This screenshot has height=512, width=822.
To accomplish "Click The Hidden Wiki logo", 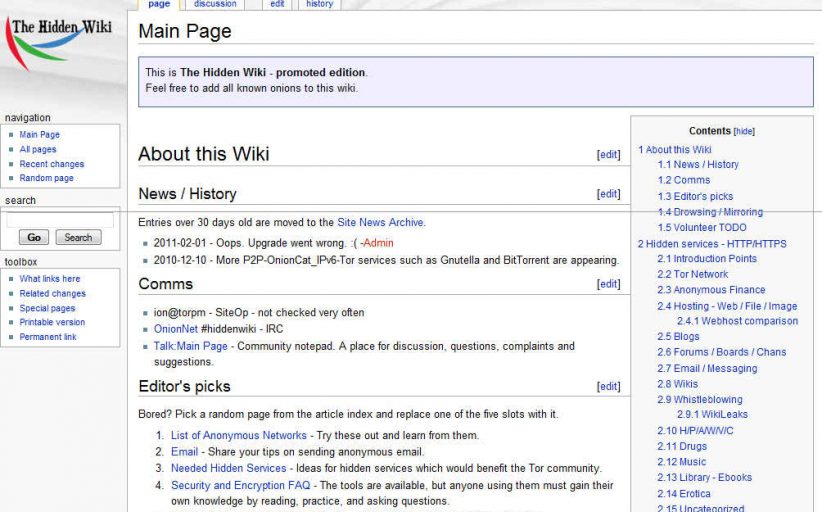I will (59, 44).
